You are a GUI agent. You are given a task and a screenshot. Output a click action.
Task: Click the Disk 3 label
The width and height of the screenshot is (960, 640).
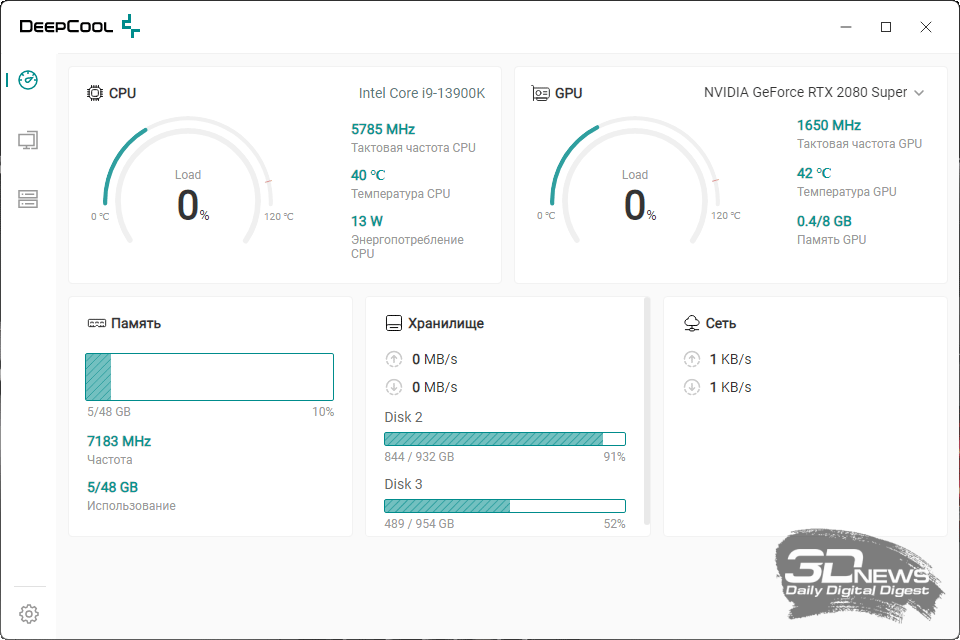(x=403, y=484)
